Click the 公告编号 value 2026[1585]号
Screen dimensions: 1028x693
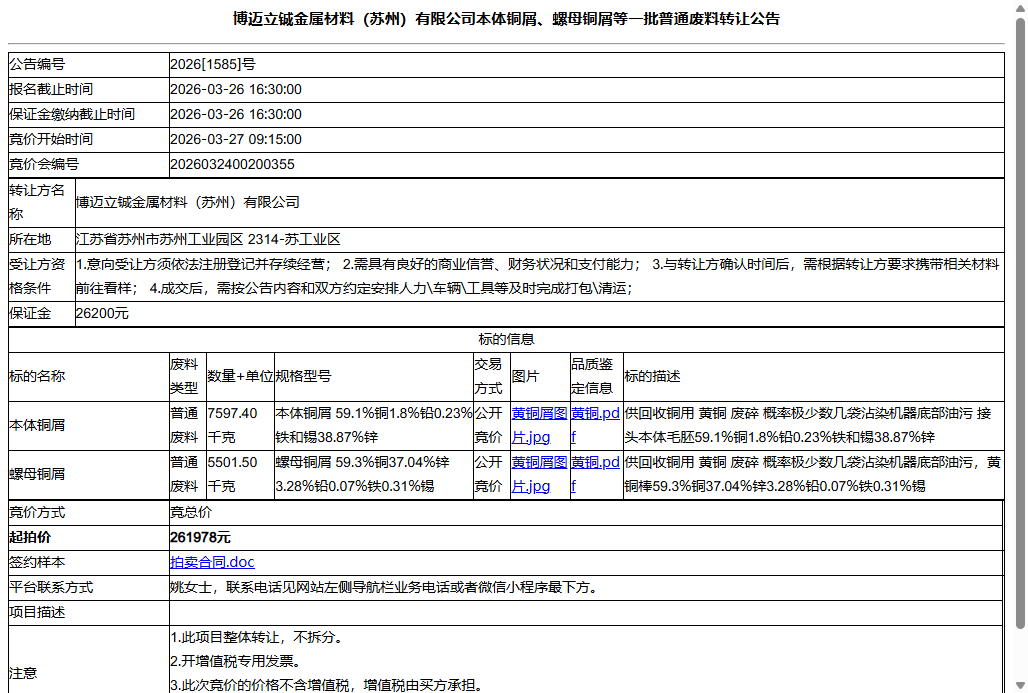tap(209, 64)
